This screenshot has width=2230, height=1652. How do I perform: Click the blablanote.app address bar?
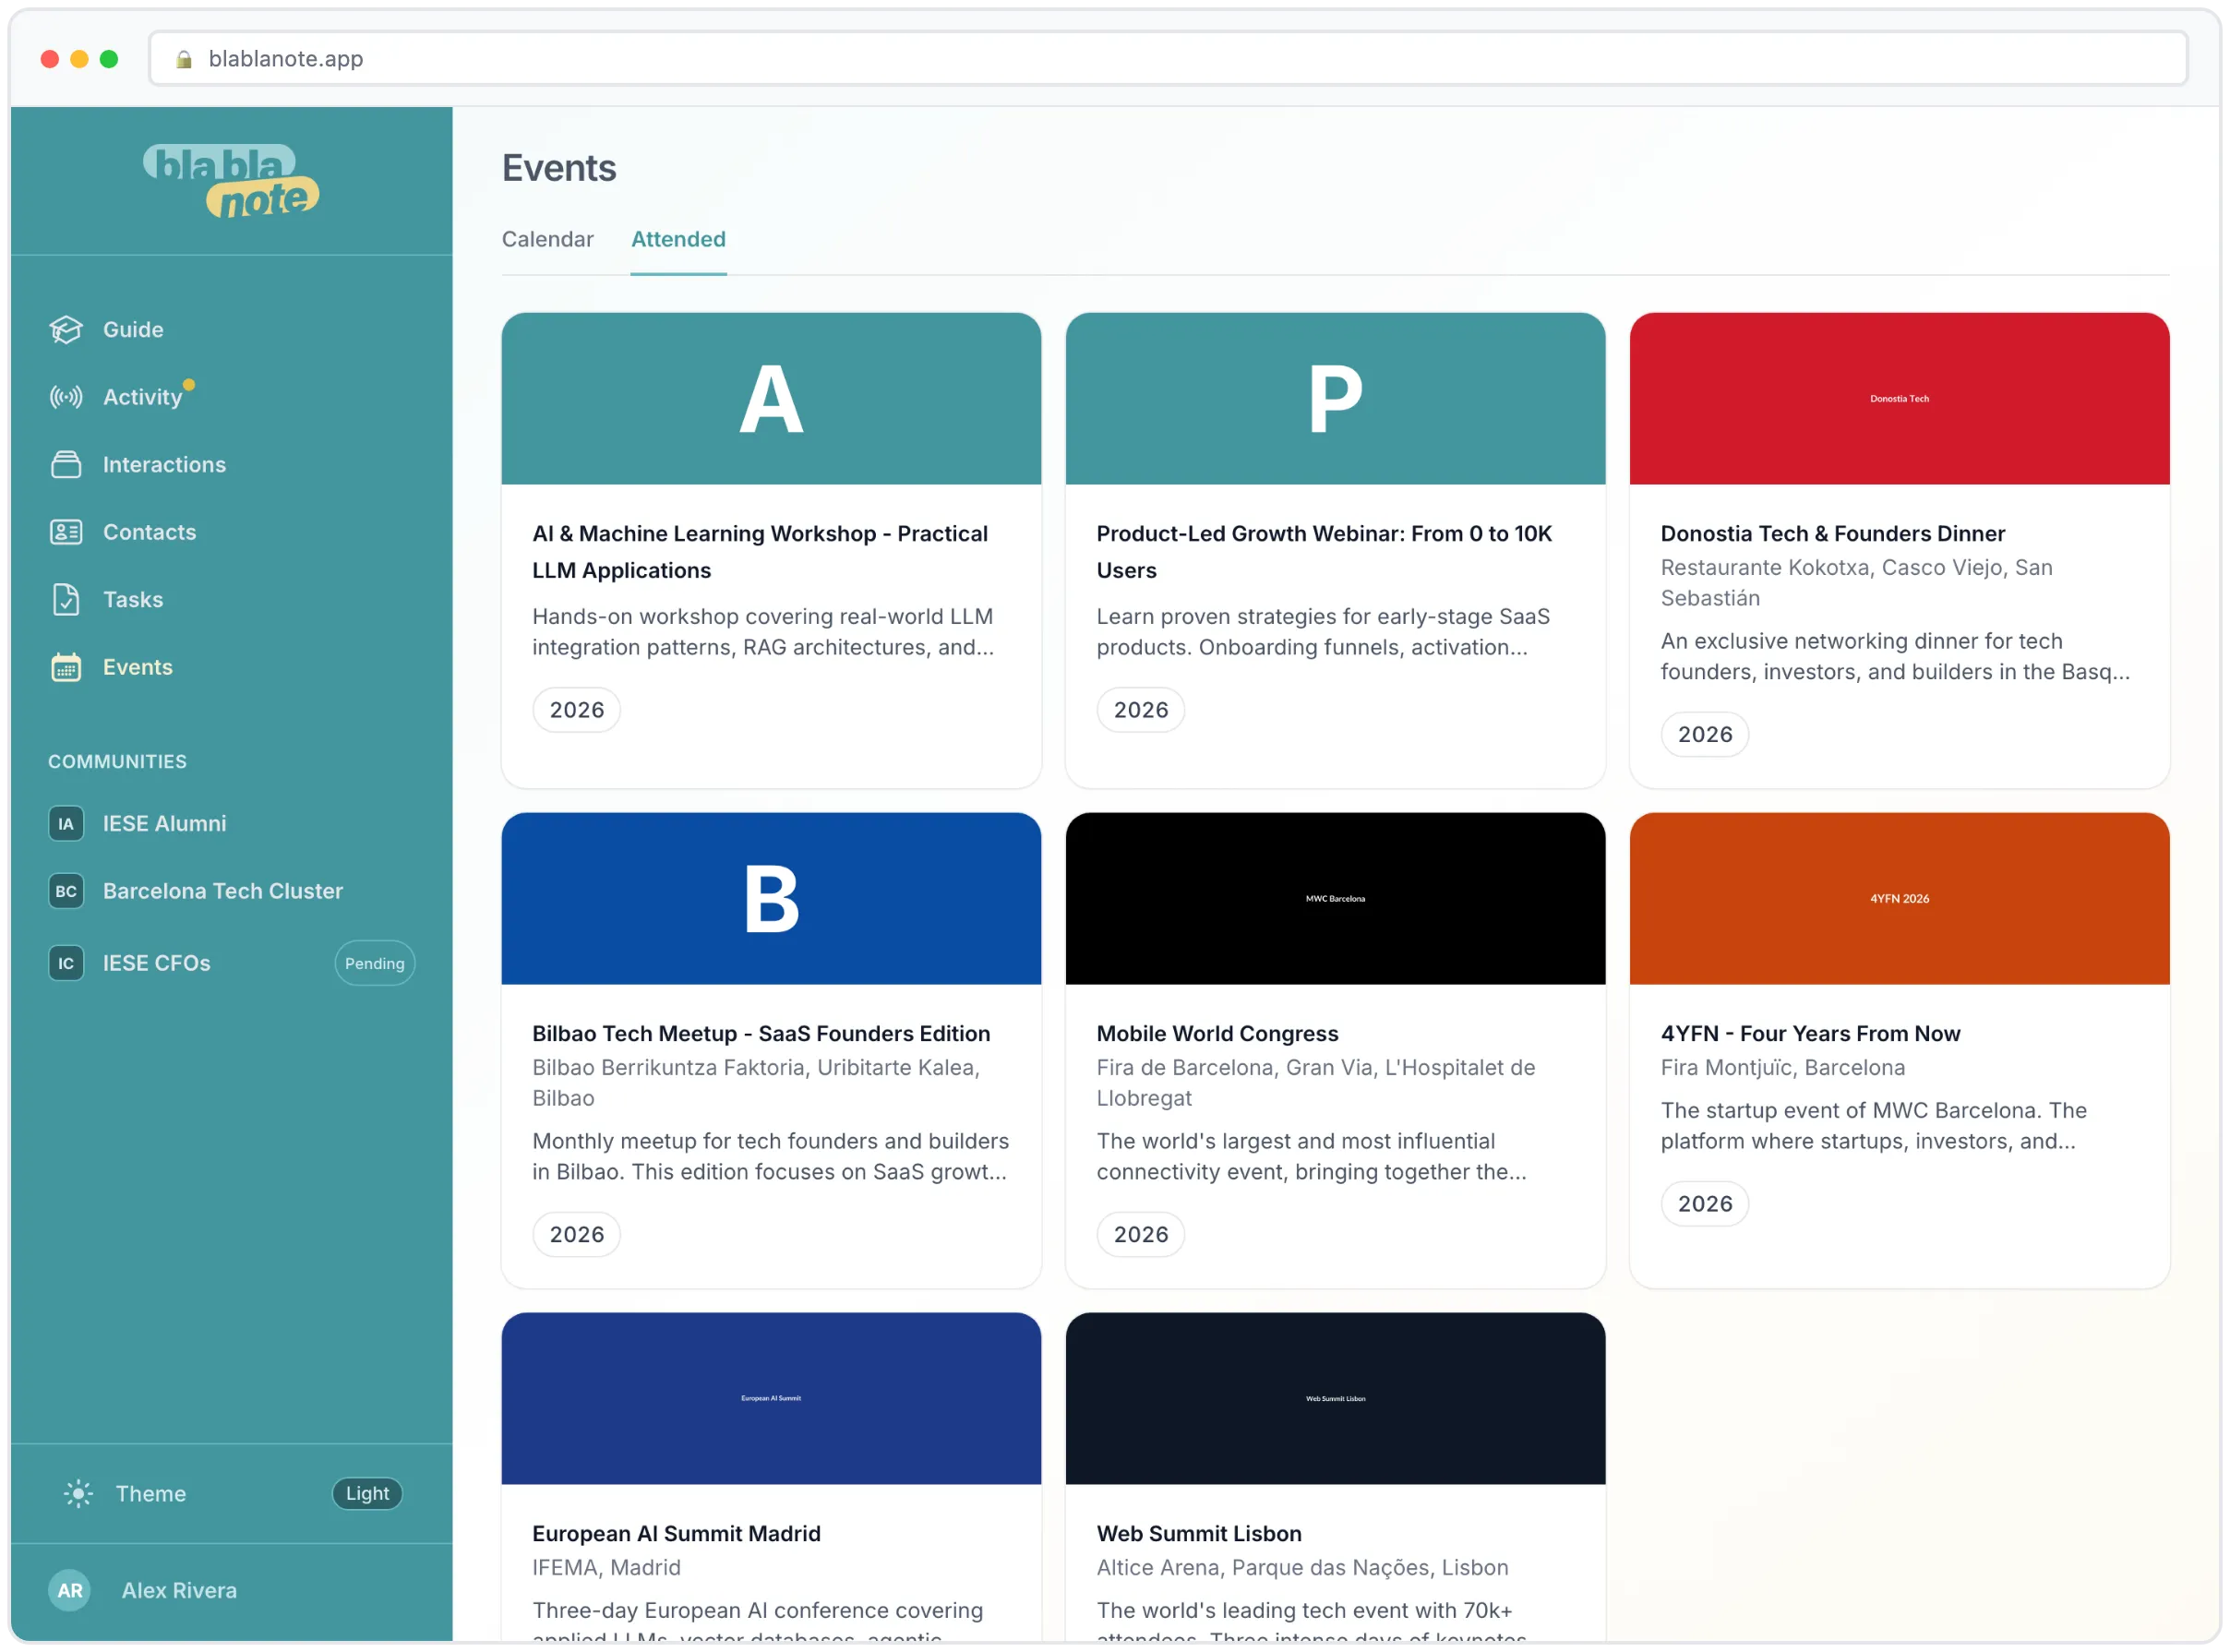pyautogui.click(x=1168, y=59)
